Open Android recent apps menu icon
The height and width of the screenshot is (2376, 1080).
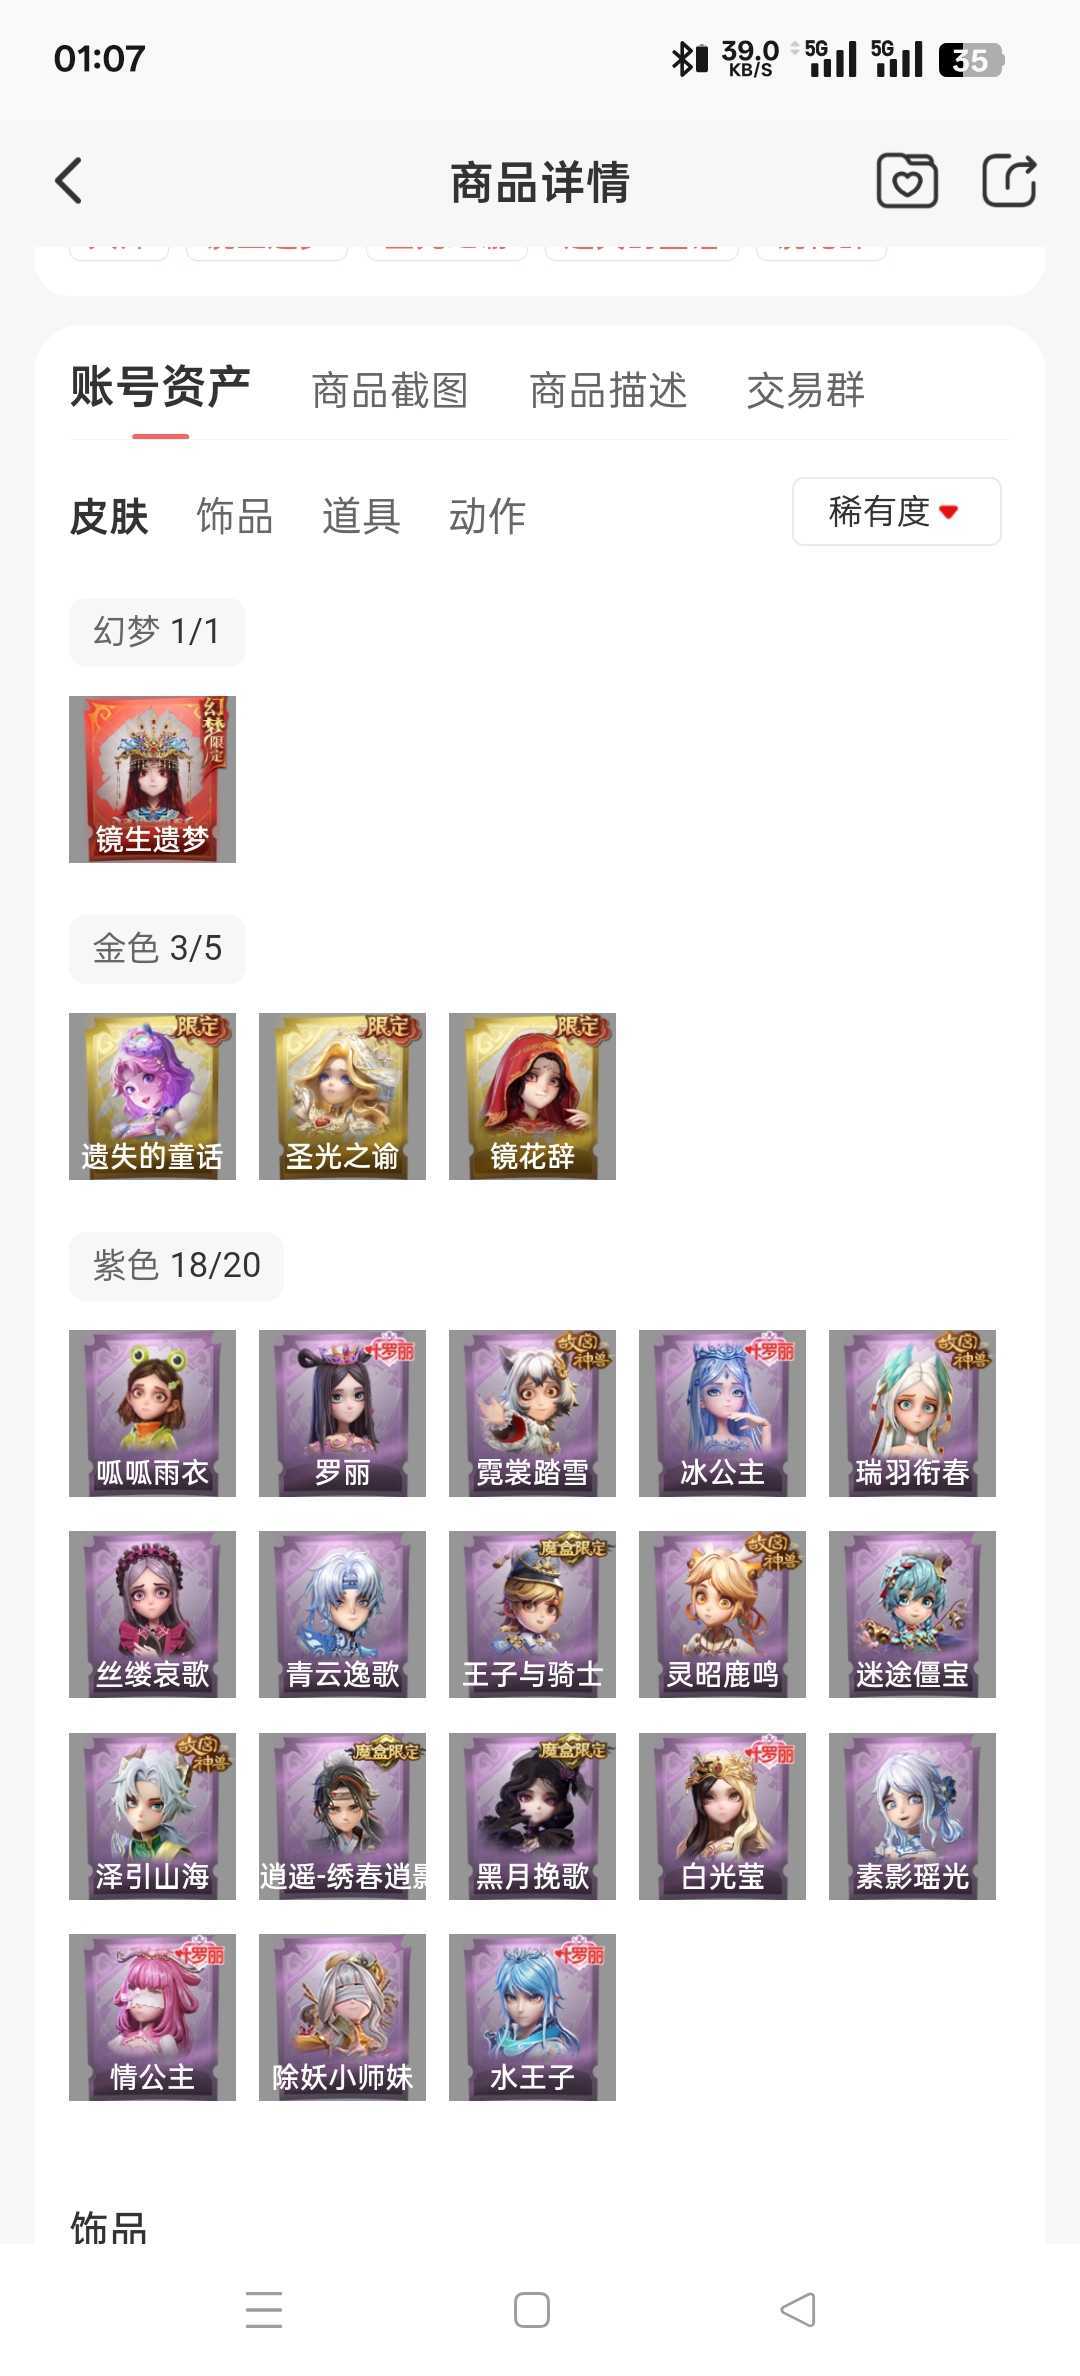point(264,2310)
